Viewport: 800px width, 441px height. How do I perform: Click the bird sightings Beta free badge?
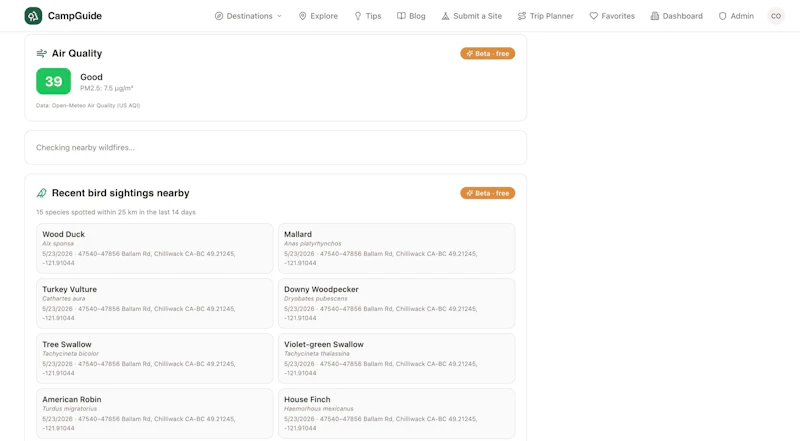pyautogui.click(x=487, y=193)
